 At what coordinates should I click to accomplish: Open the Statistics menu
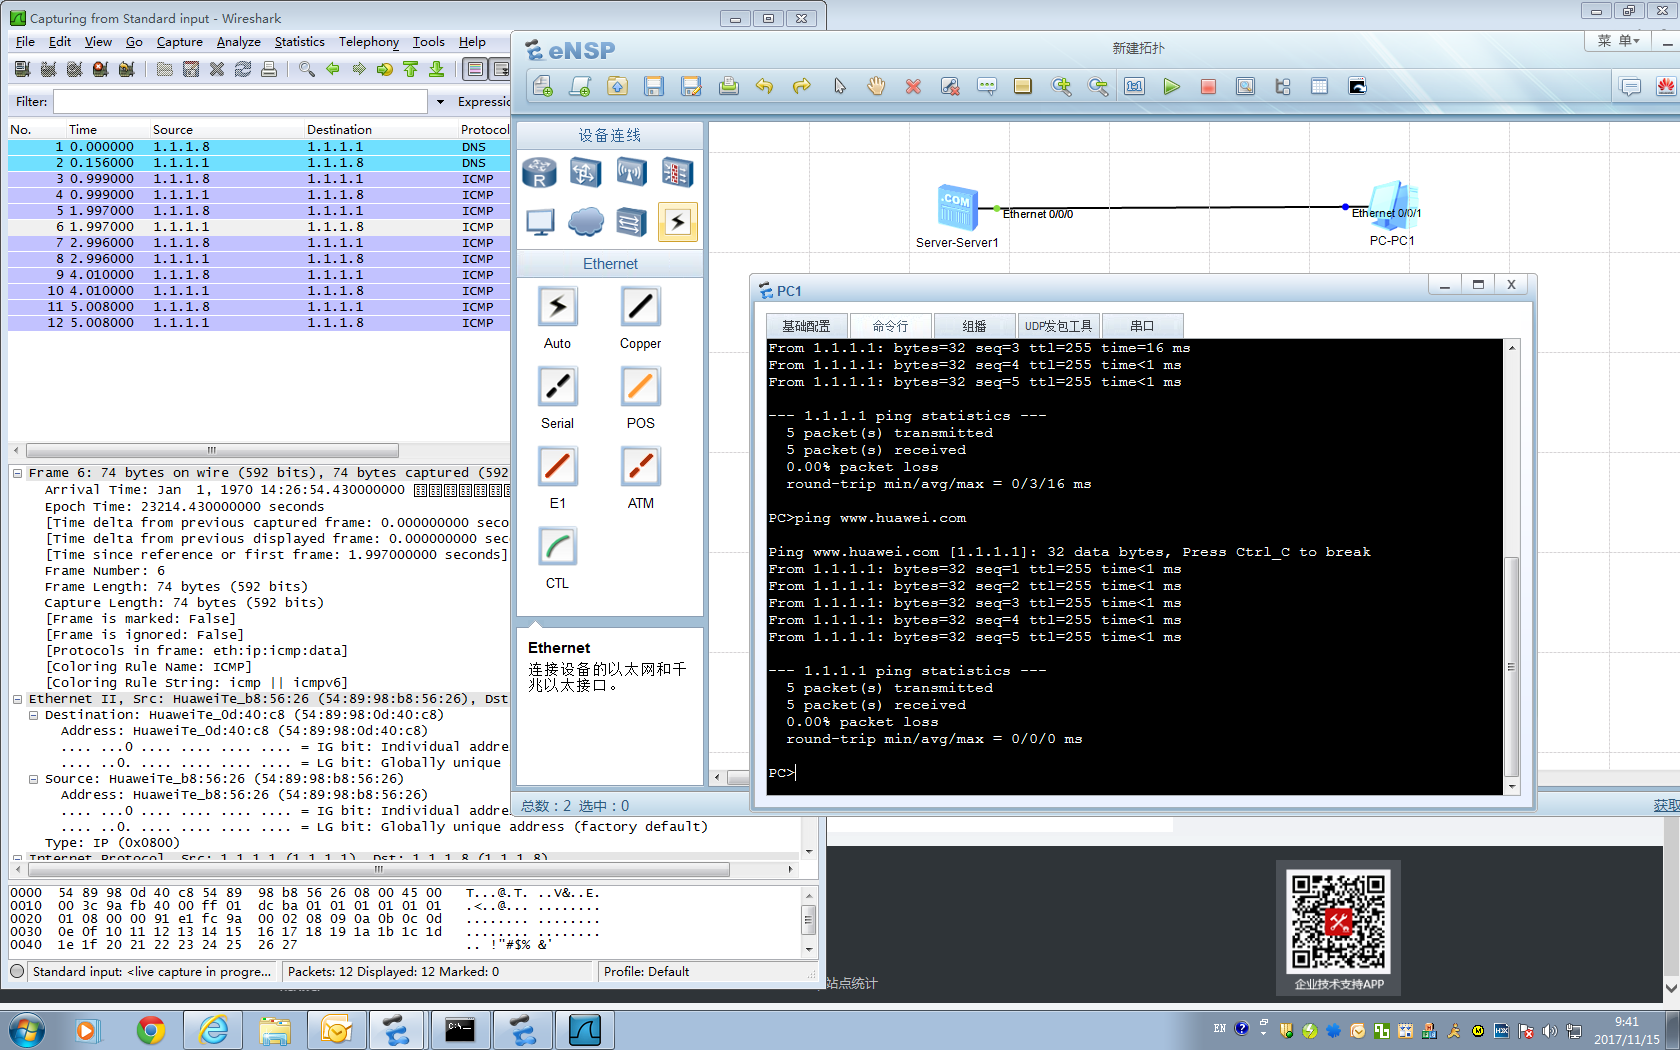(300, 42)
